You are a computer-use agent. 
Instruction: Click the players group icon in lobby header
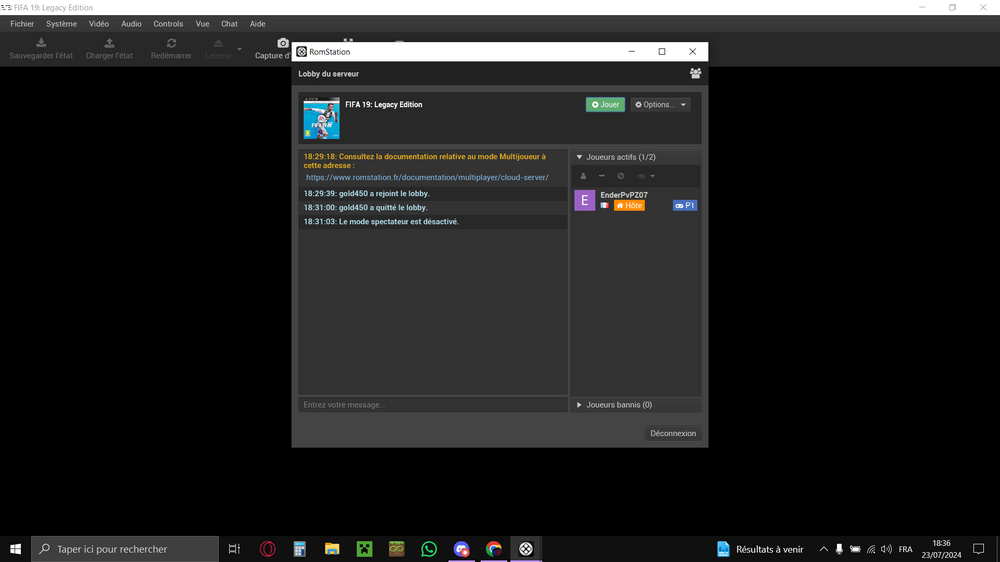click(695, 73)
